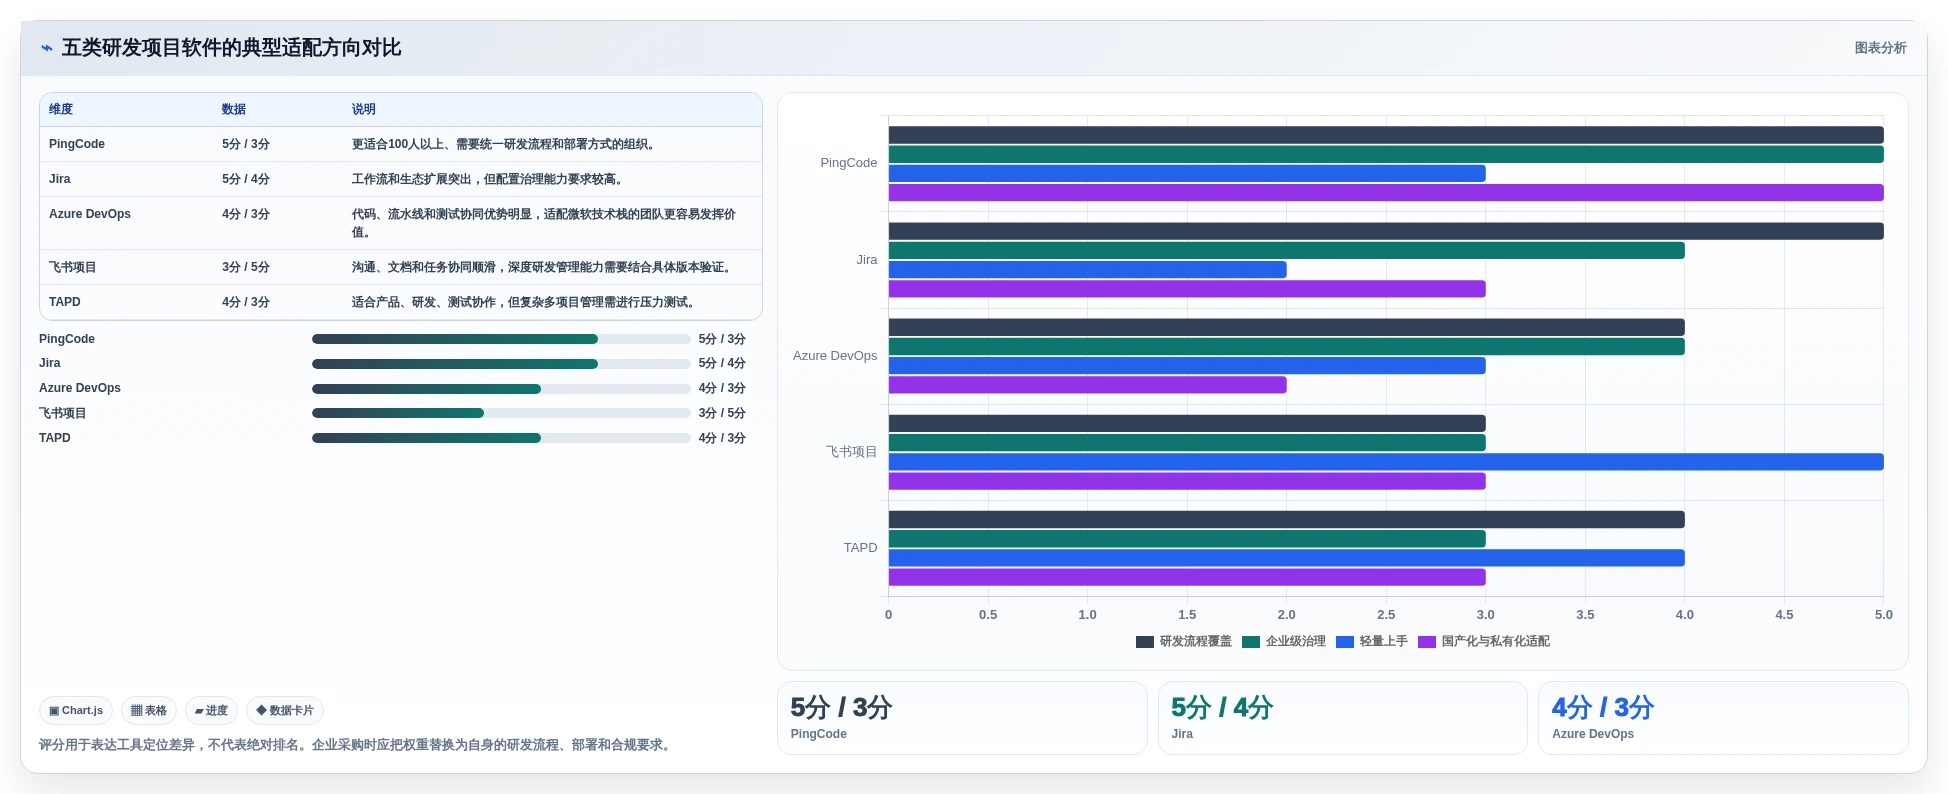Click the TAPD progress bar
Image resolution: width=1948 pixels, height=794 pixels.
tap(501, 438)
